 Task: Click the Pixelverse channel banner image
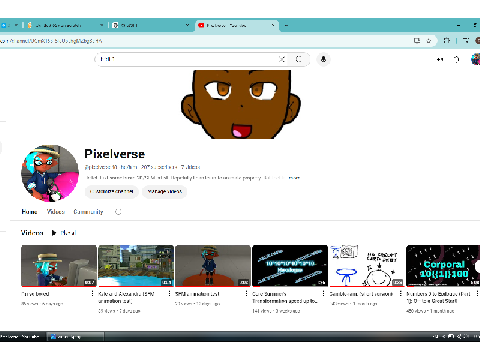tap(241, 104)
